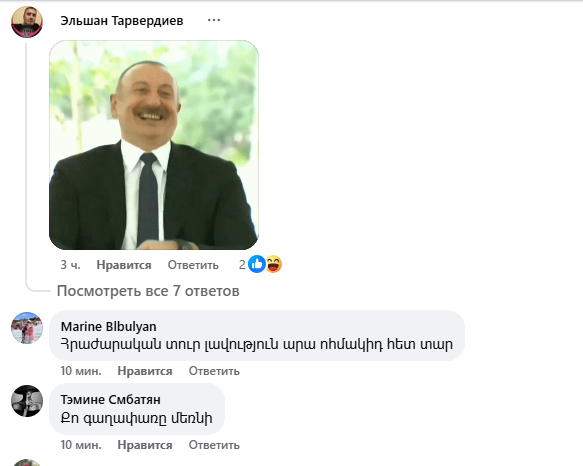Click the 3 ч. timestamp link
Viewport: 583px width, 466px height.
70,265
